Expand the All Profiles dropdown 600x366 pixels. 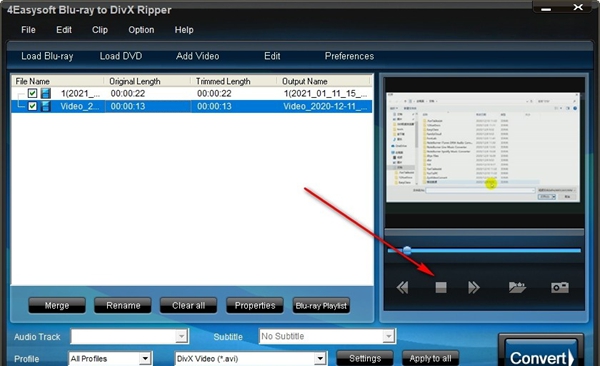click(145, 359)
